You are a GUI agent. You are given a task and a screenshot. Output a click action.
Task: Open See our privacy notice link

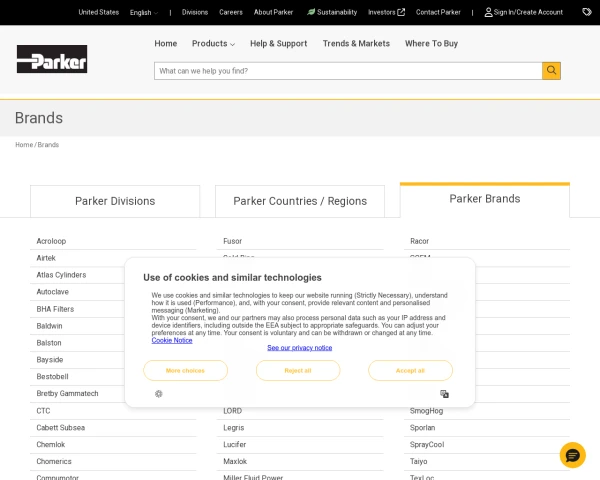pos(300,348)
